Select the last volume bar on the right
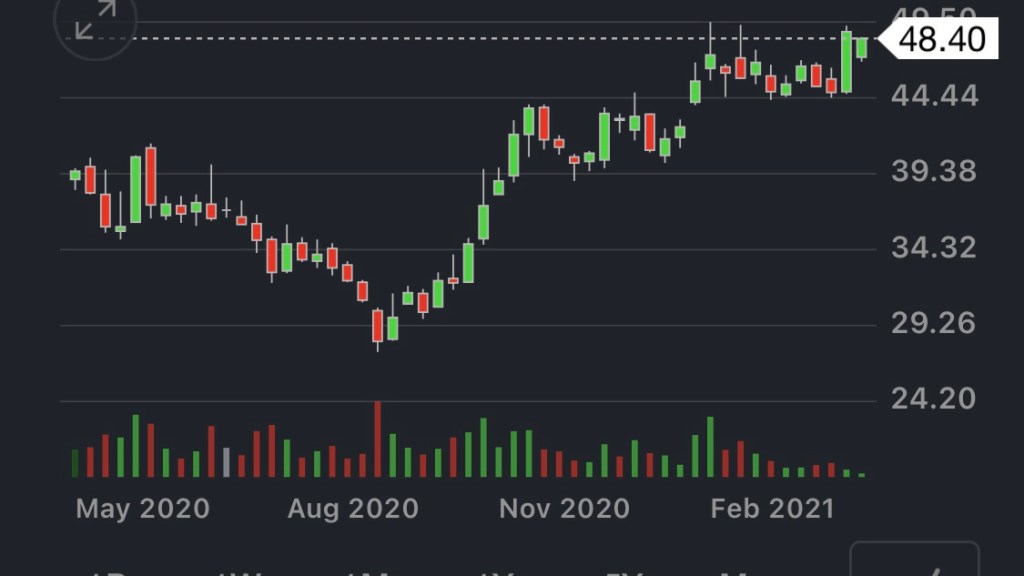 [861, 474]
